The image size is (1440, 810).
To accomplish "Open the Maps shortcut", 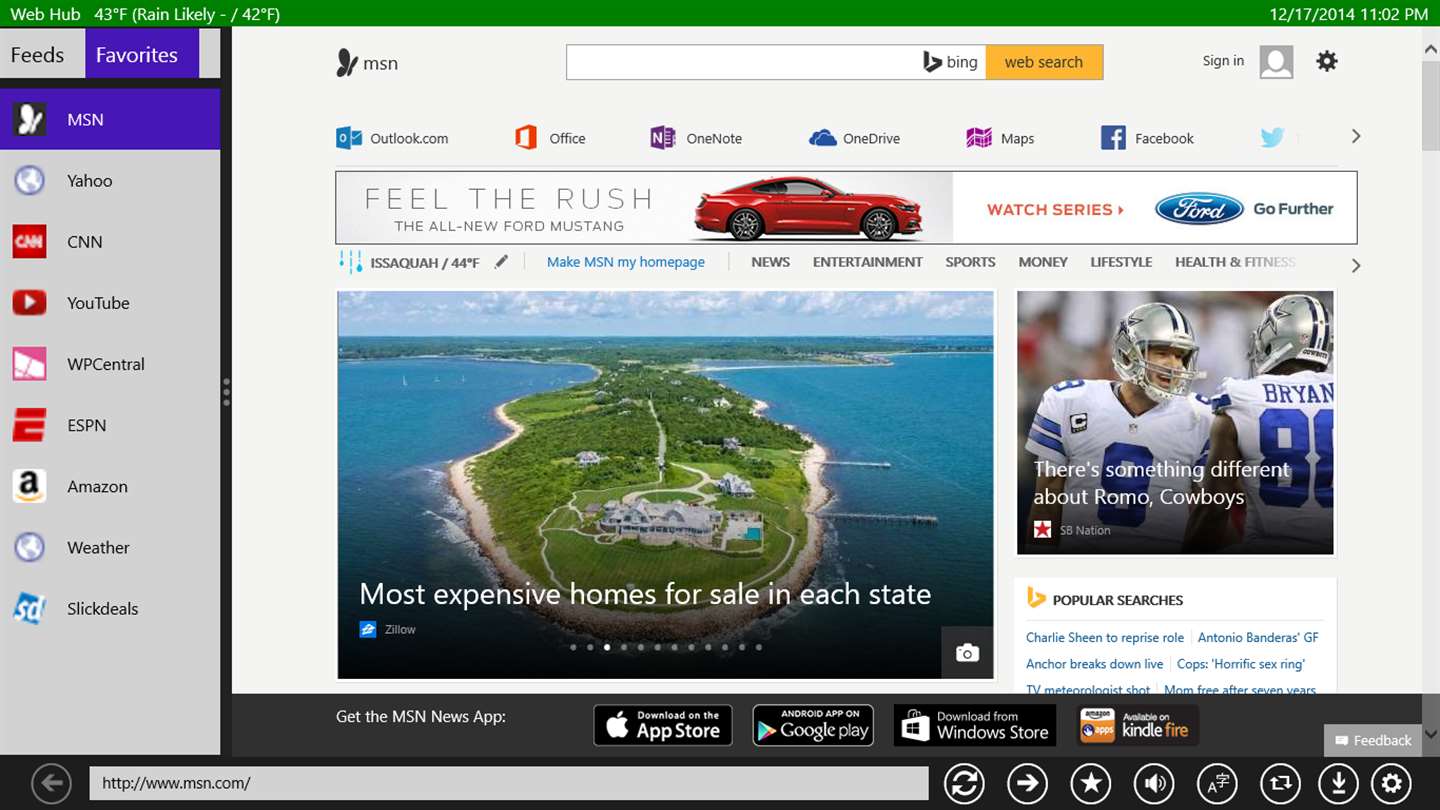I will 1000,138.
